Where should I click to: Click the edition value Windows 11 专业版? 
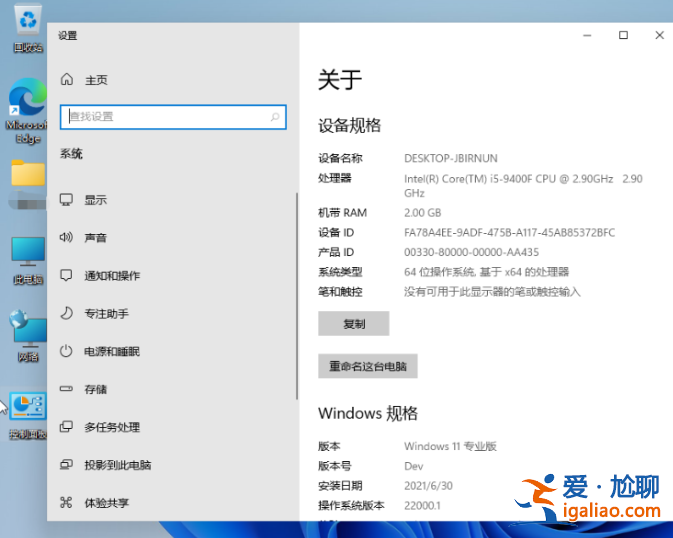(x=450, y=446)
